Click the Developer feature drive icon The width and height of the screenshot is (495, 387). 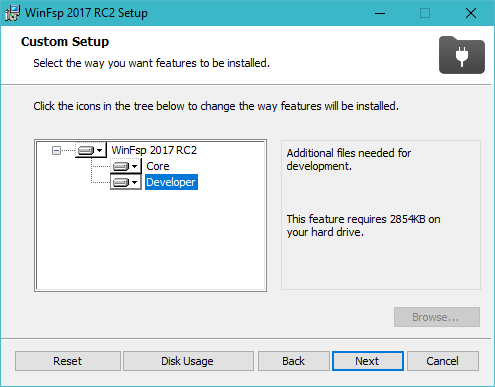point(121,182)
